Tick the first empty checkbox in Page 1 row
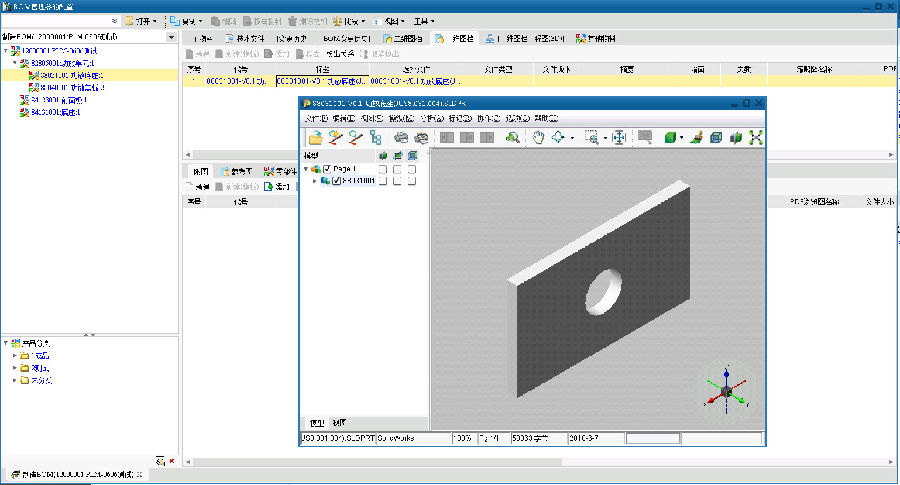Viewport: 900px width, 485px height. point(383,169)
